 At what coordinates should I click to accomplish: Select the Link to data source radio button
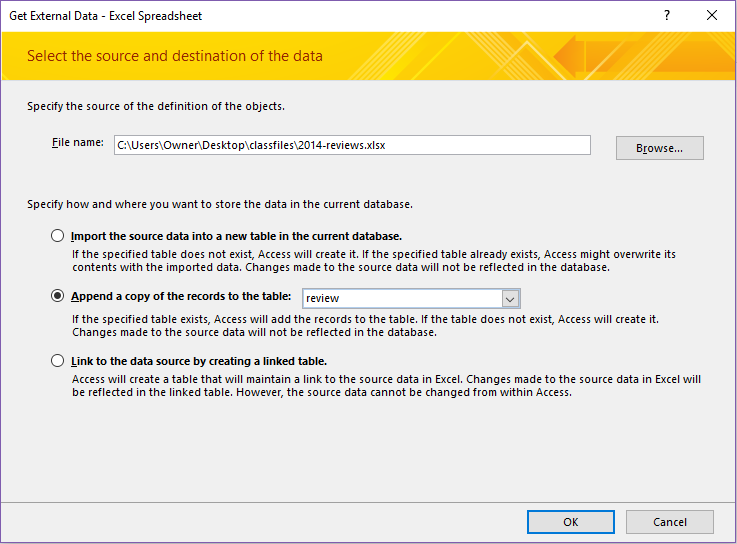pos(57,361)
